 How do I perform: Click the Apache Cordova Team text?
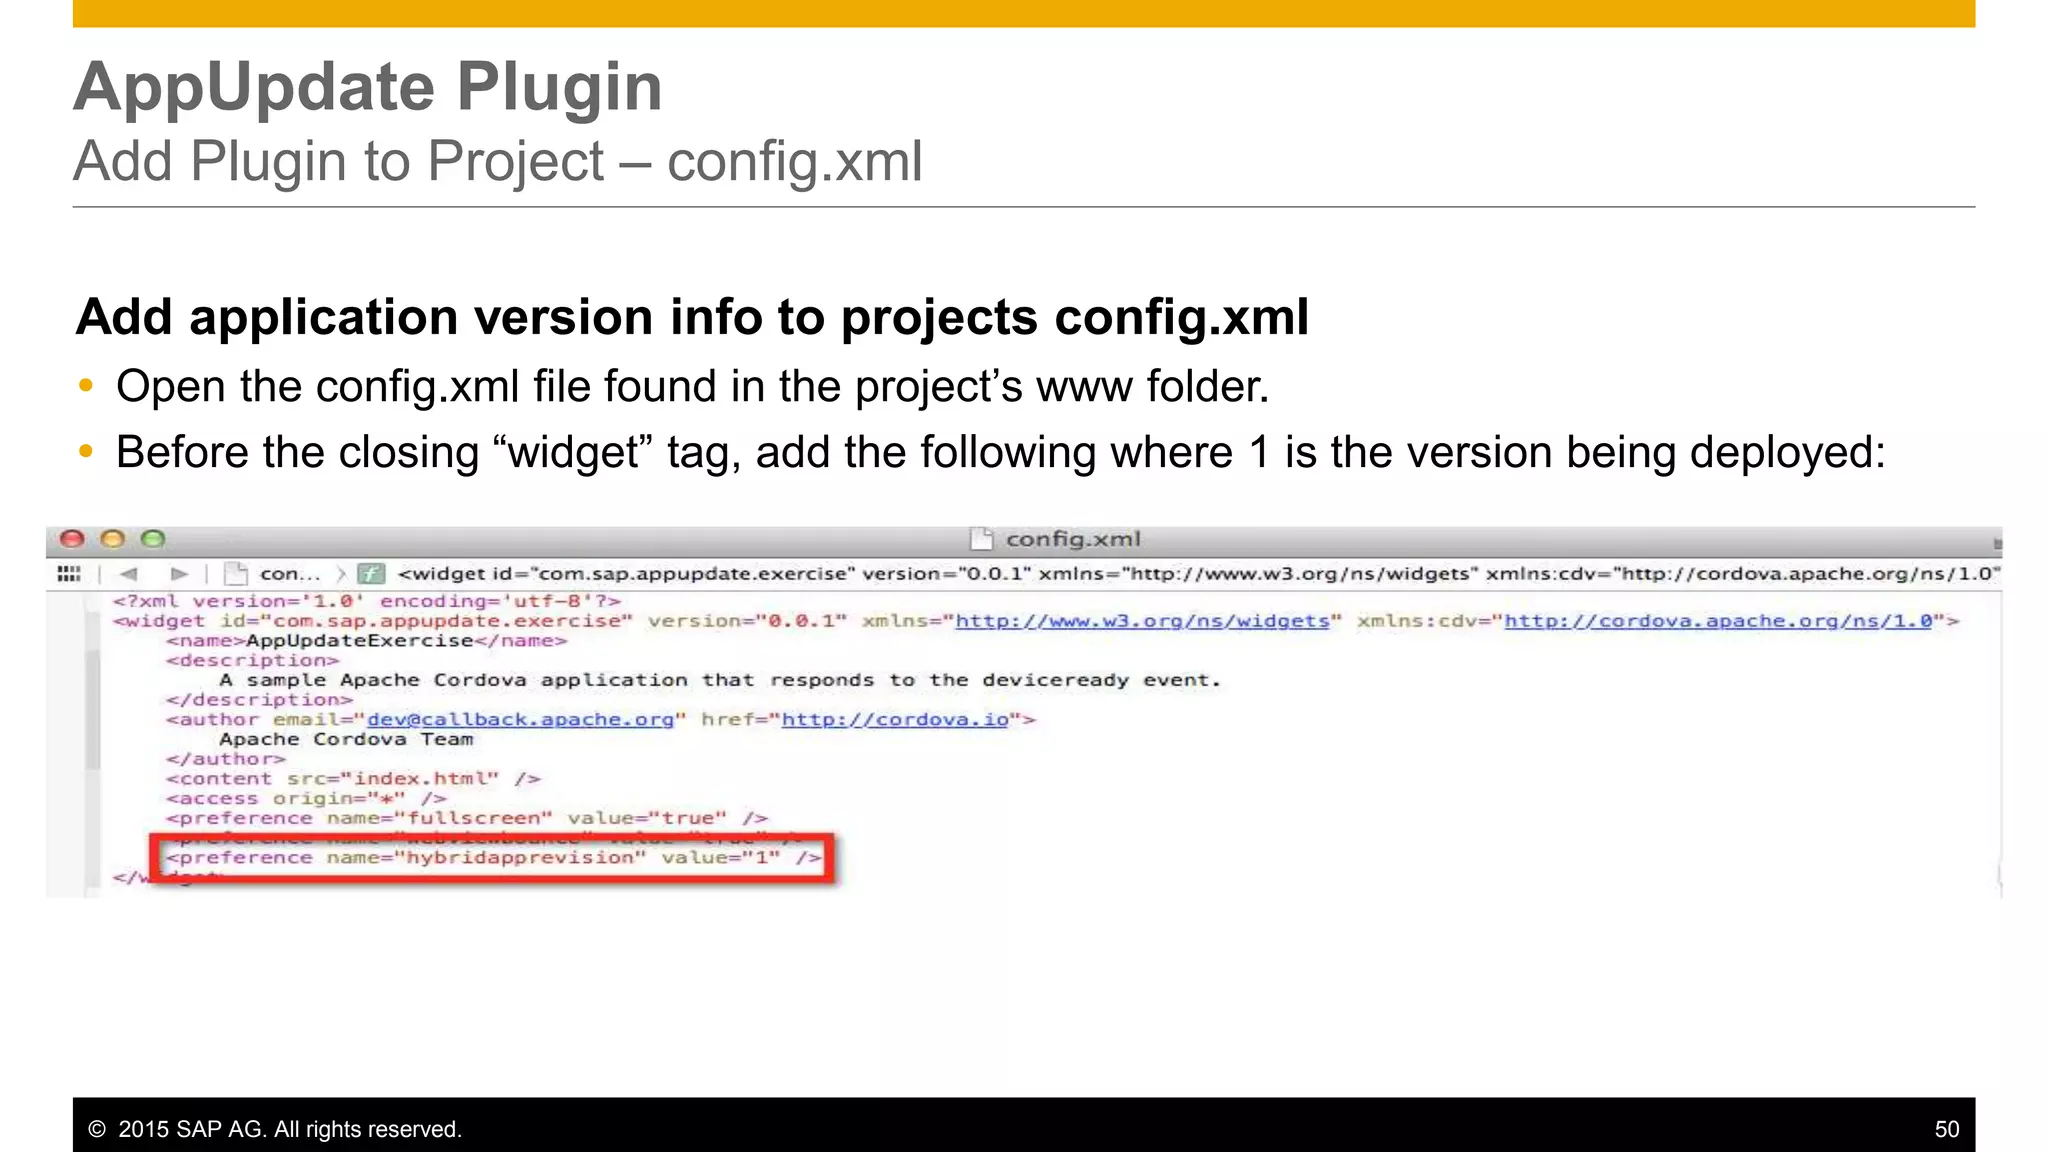click(346, 739)
